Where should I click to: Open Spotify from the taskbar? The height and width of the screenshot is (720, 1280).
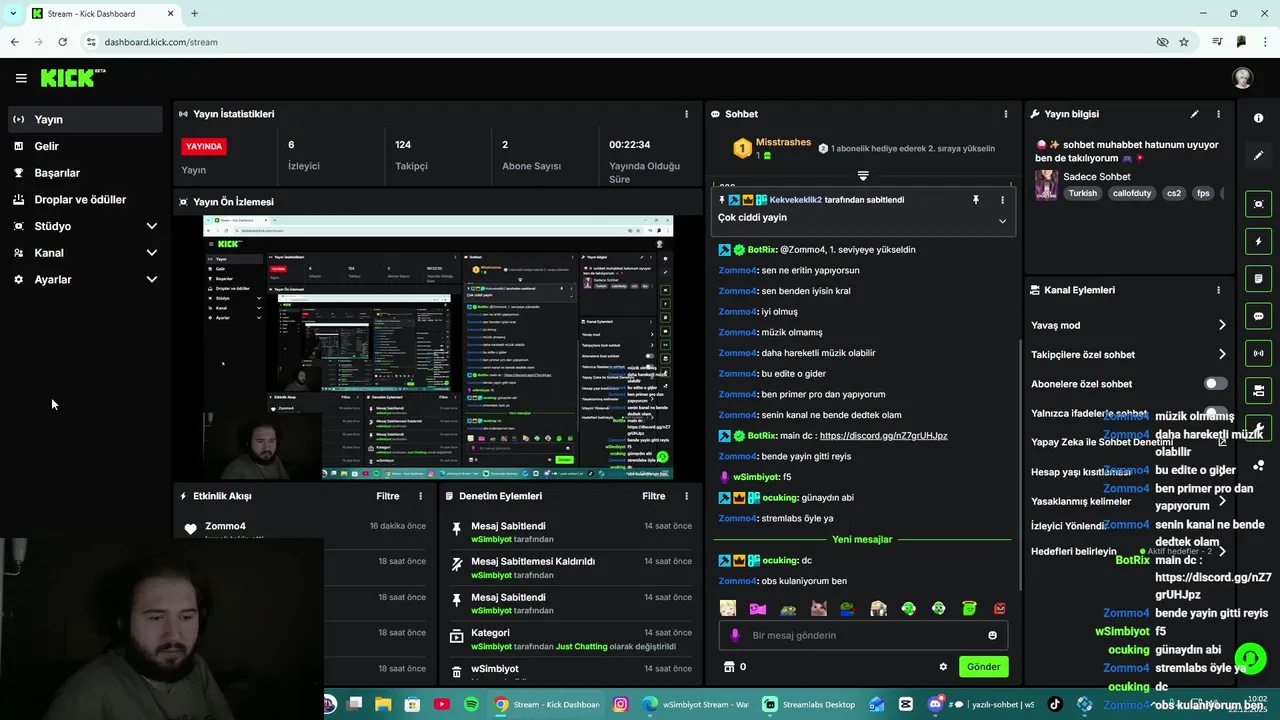[471, 704]
